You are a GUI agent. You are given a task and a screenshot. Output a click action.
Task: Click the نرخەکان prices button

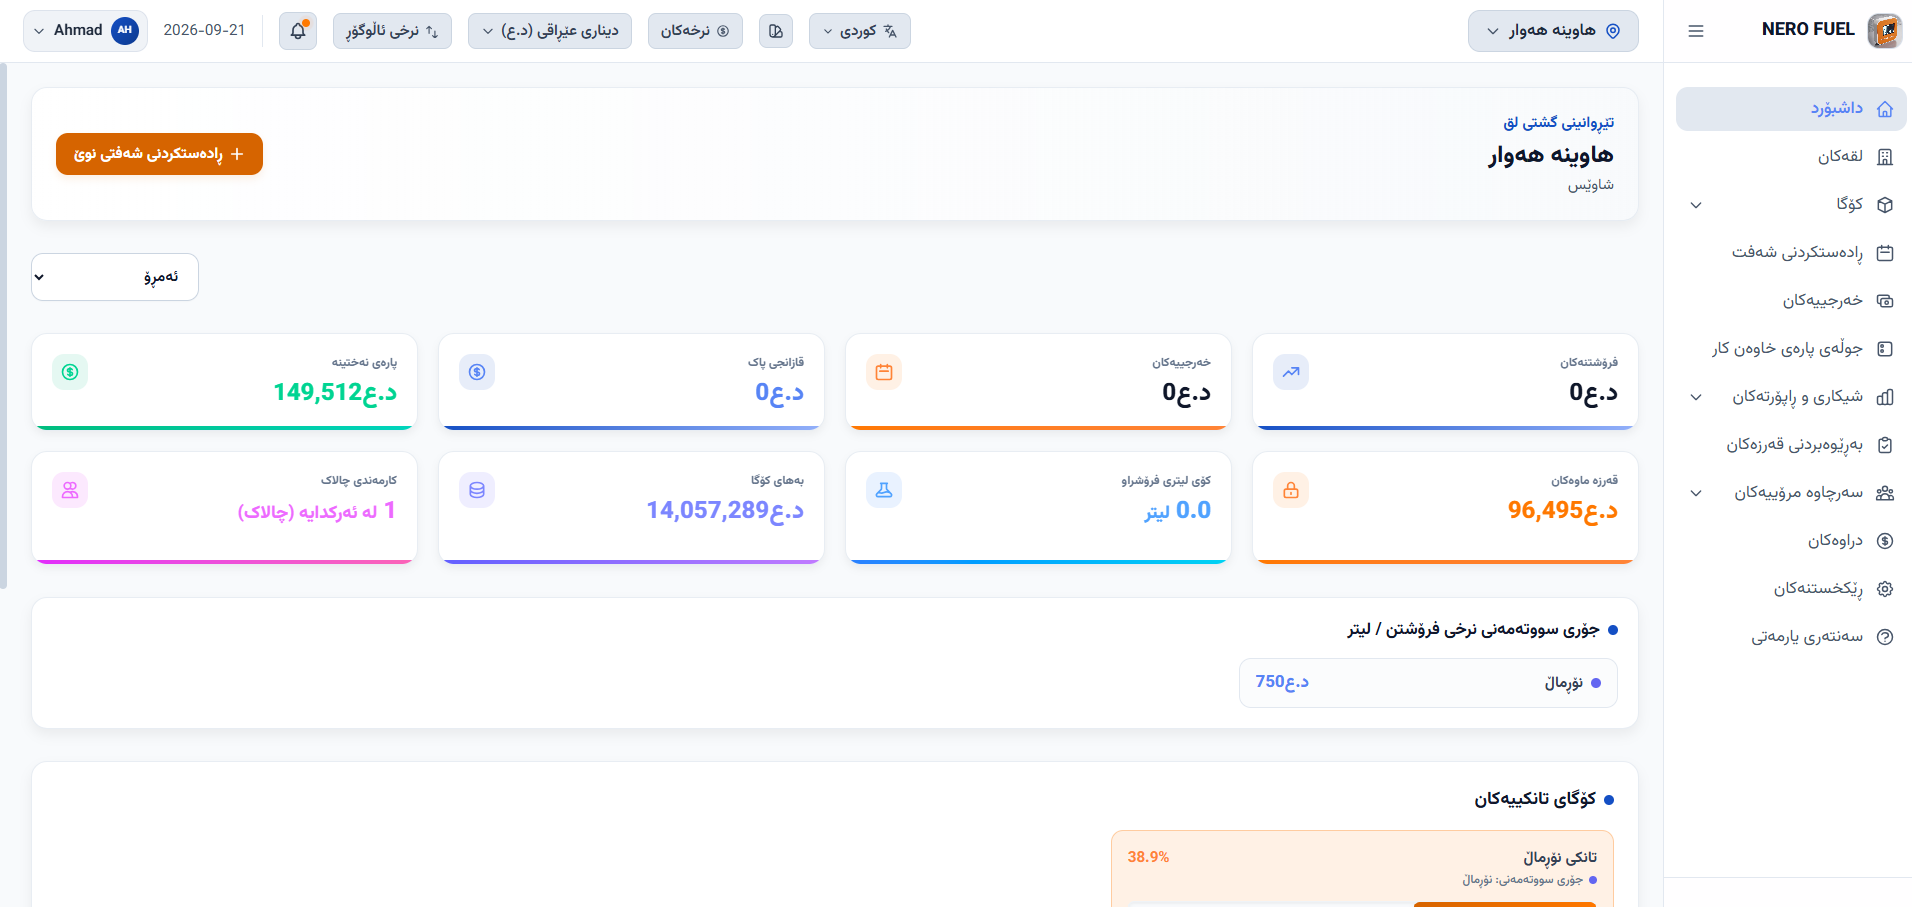tap(695, 31)
